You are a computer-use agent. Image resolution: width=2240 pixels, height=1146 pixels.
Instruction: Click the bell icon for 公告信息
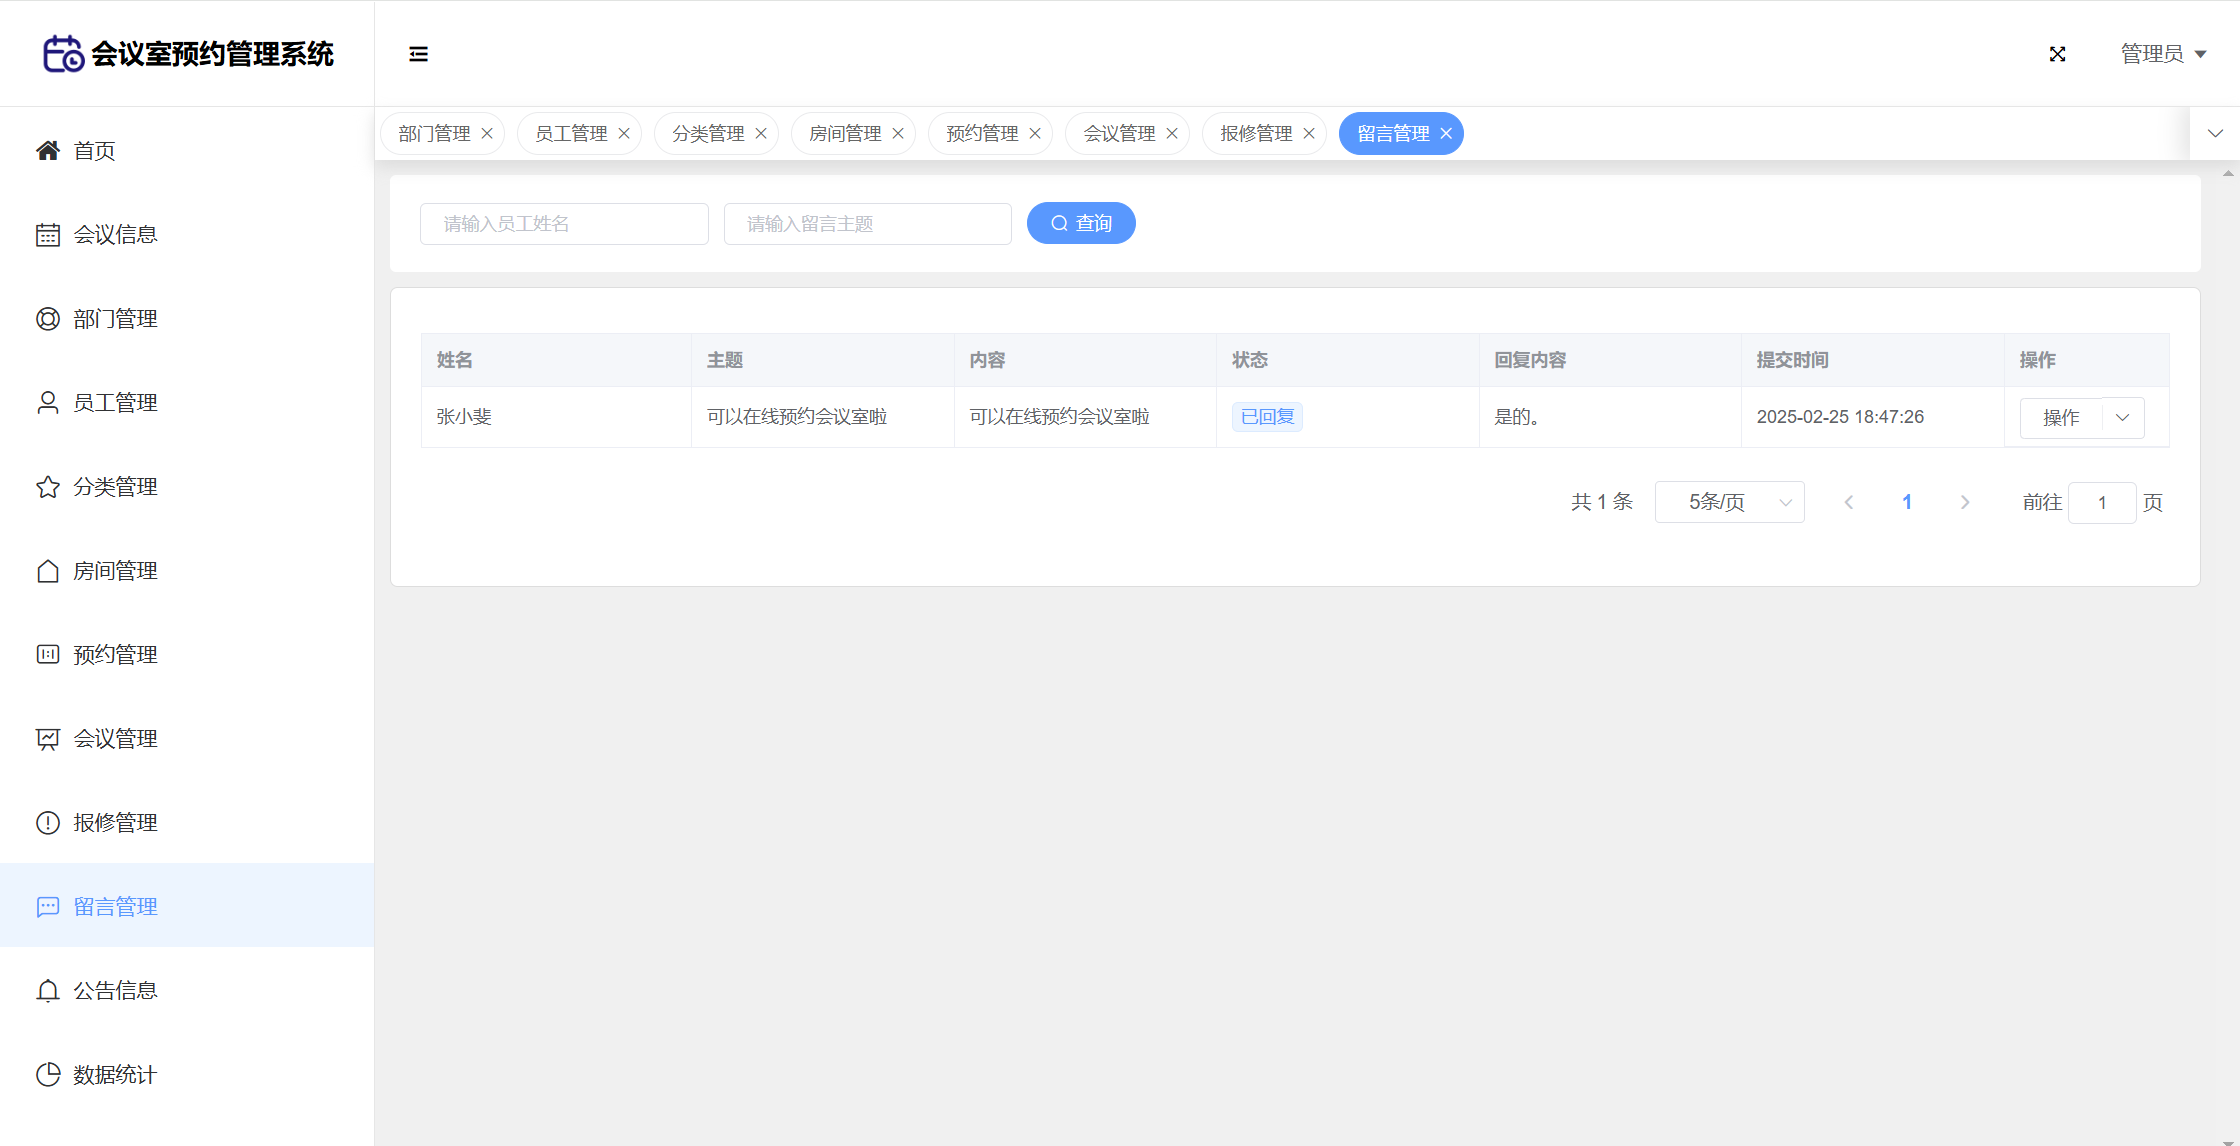click(x=48, y=991)
